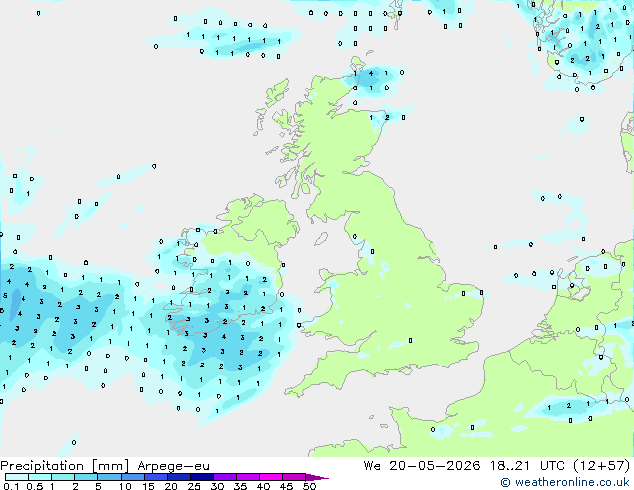This screenshot has height=490, width=634.
Task: Click the 0.5–1 mm legend color swatch
Action: coord(40,477)
